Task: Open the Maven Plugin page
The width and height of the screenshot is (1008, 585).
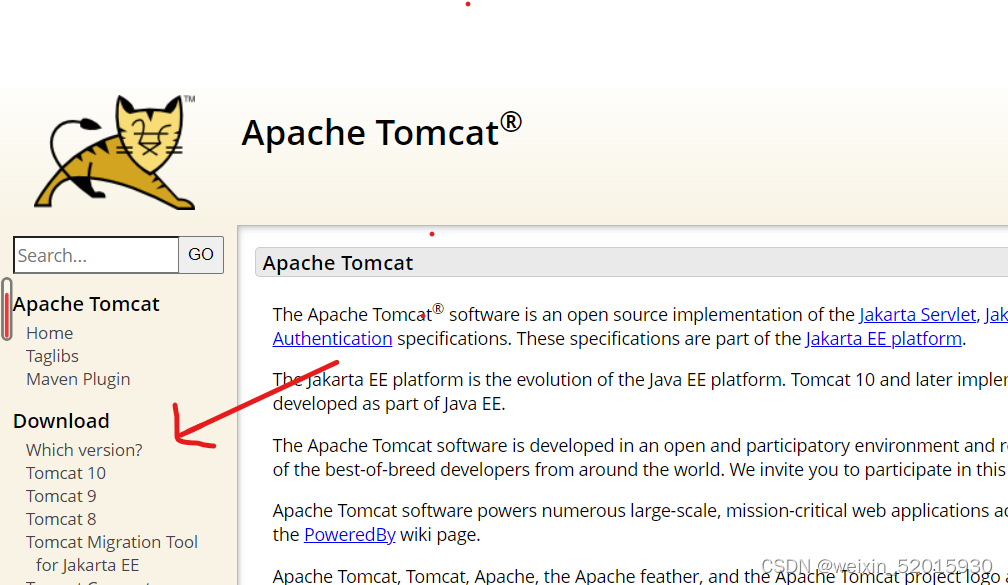Action: pos(78,378)
